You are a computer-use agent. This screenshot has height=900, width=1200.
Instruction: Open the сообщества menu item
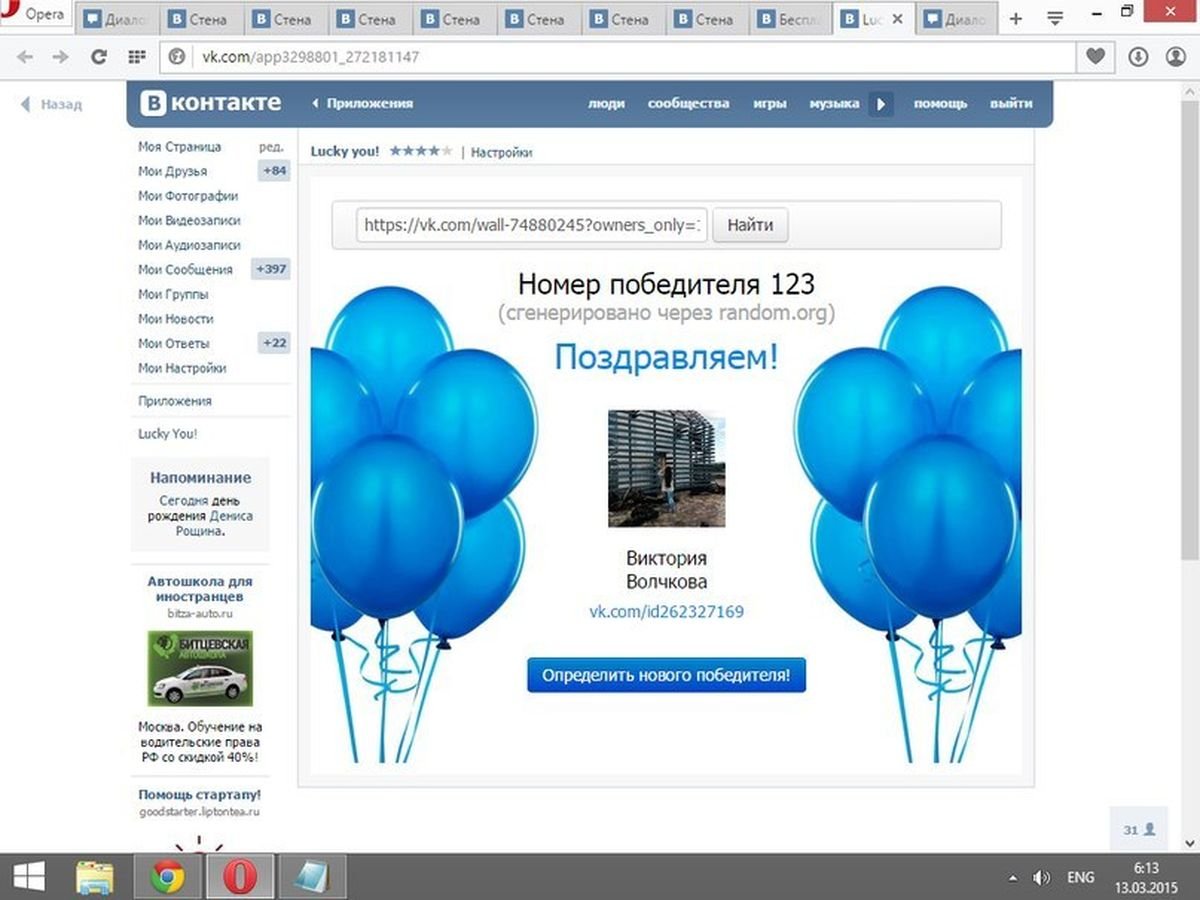[x=688, y=103]
